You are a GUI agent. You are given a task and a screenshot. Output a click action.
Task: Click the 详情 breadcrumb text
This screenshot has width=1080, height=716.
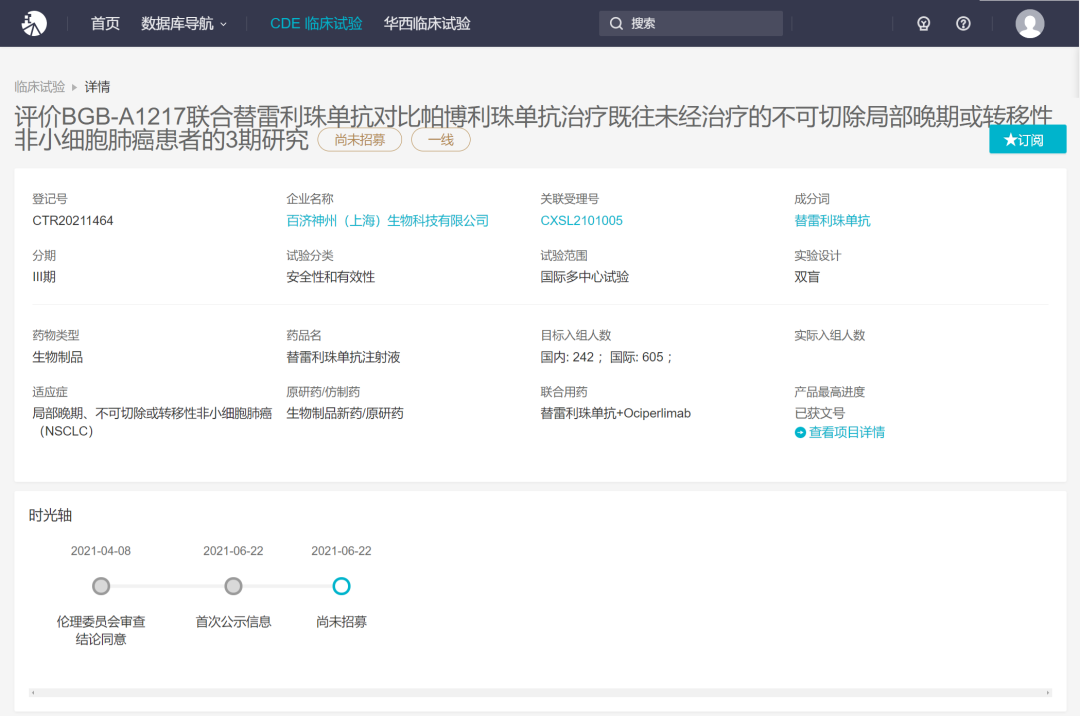coord(97,87)
